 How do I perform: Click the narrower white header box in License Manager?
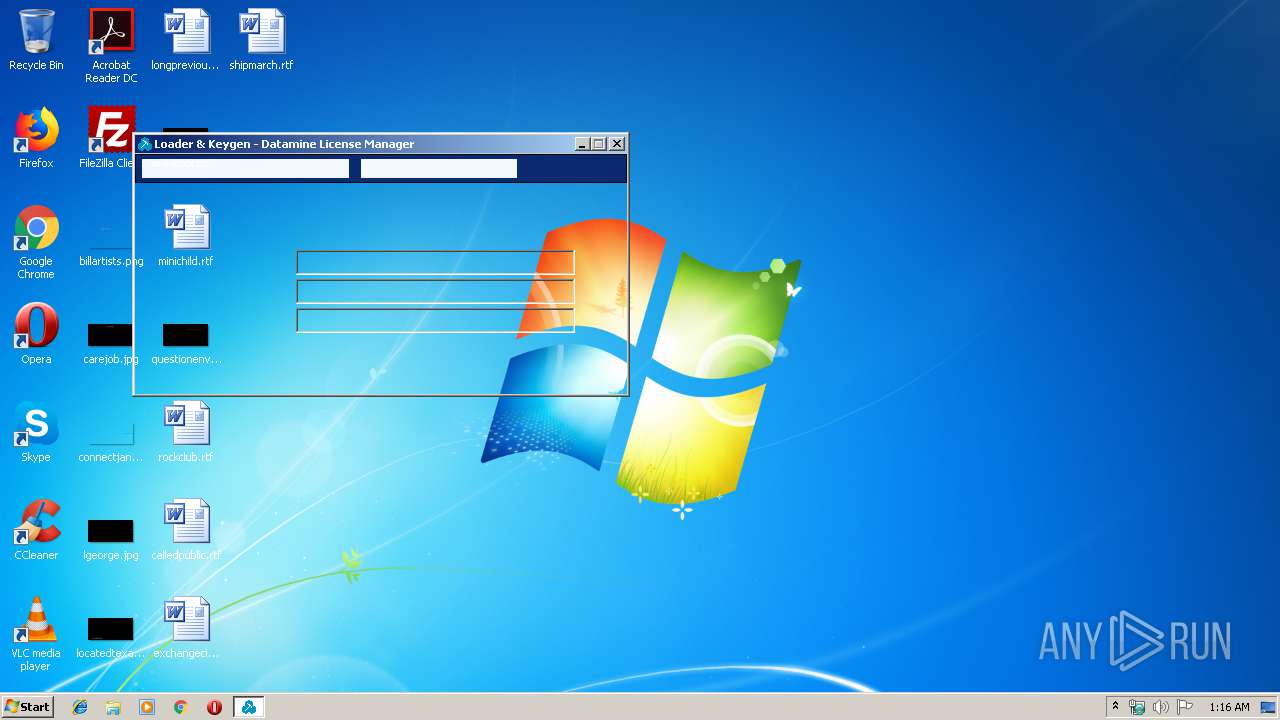click(439, 168)
